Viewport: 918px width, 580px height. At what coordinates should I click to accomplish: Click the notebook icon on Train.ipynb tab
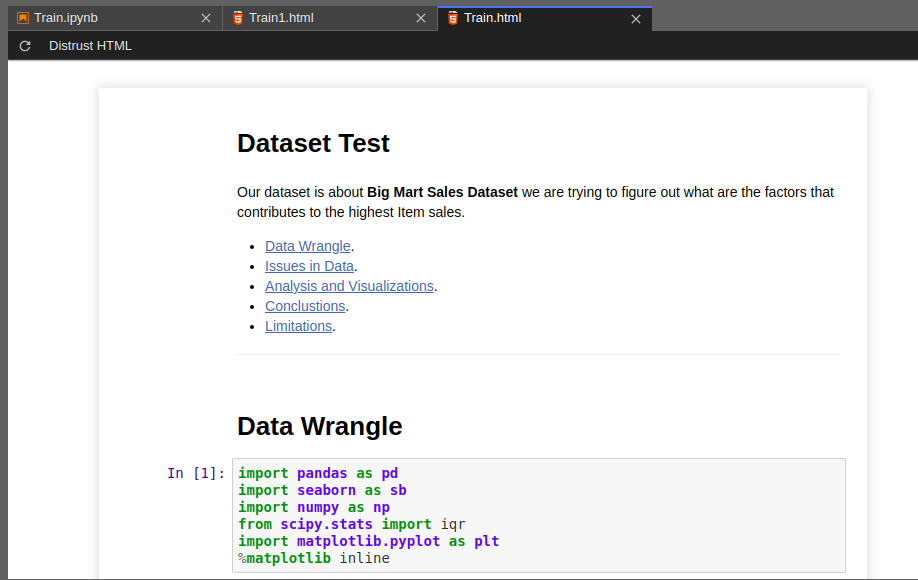point(22,17)
